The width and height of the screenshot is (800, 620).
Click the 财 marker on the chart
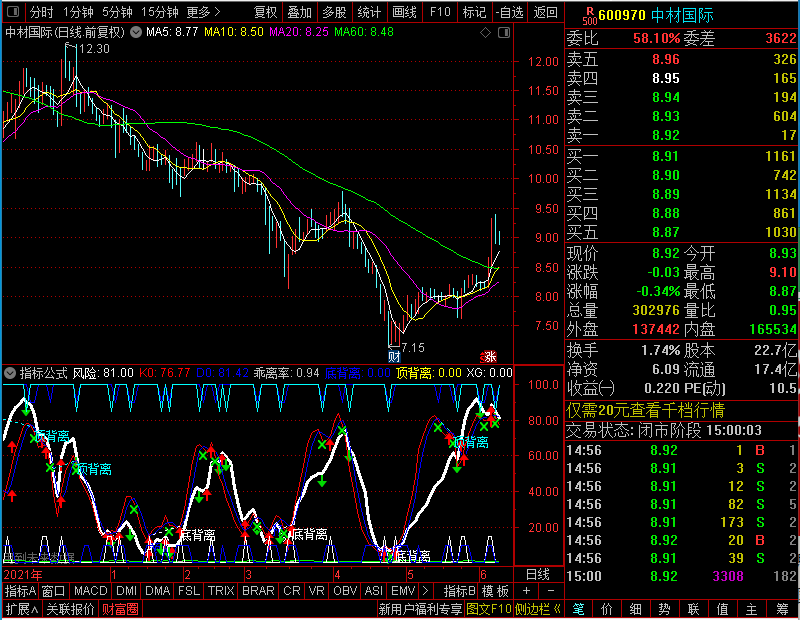(x=394, y=356)
